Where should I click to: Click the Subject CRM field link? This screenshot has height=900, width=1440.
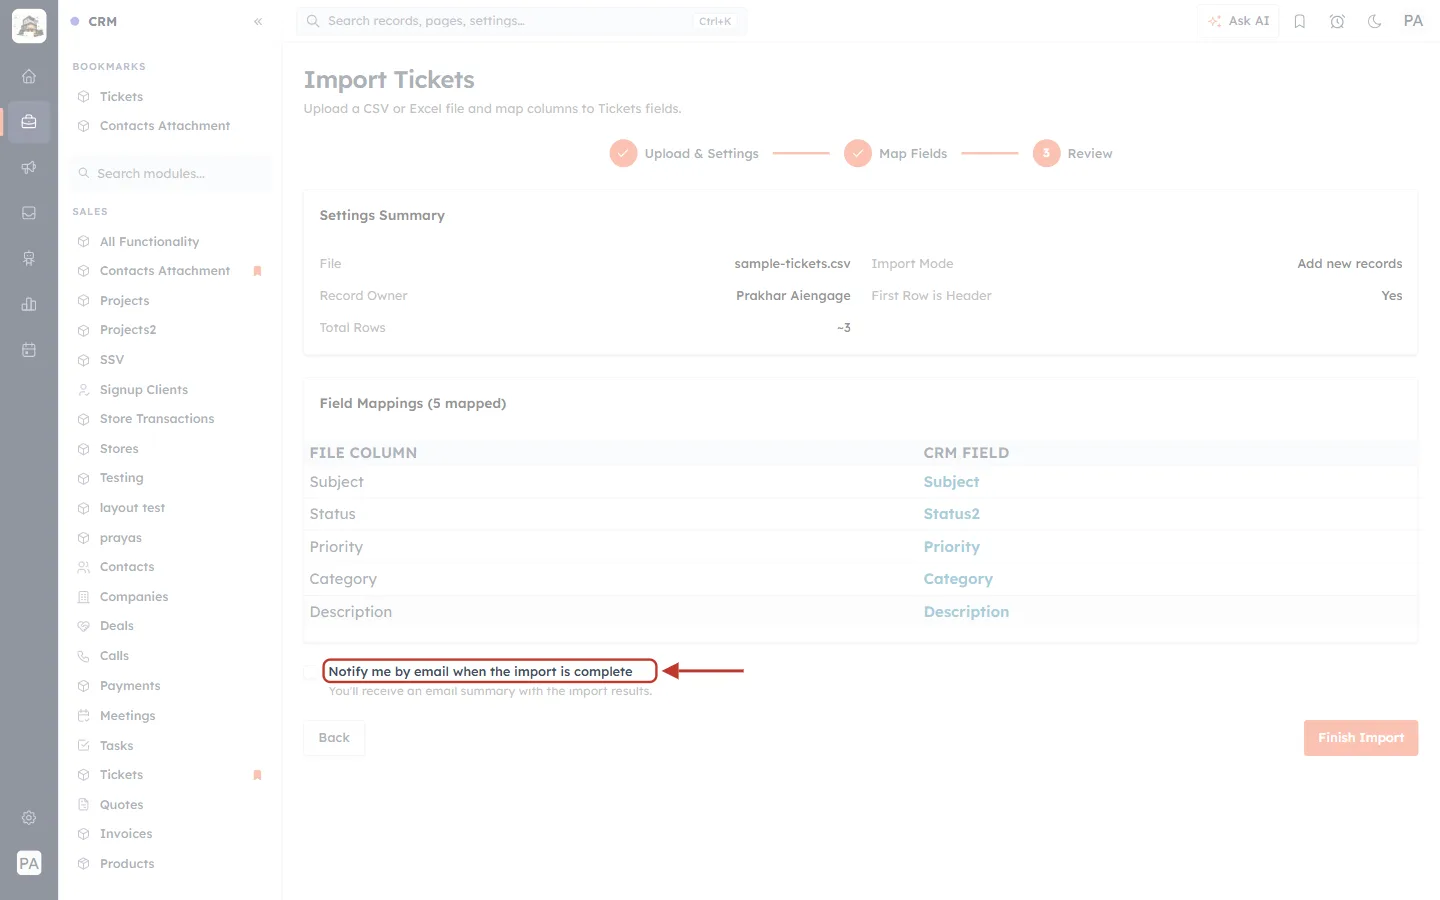pos(951,482)
